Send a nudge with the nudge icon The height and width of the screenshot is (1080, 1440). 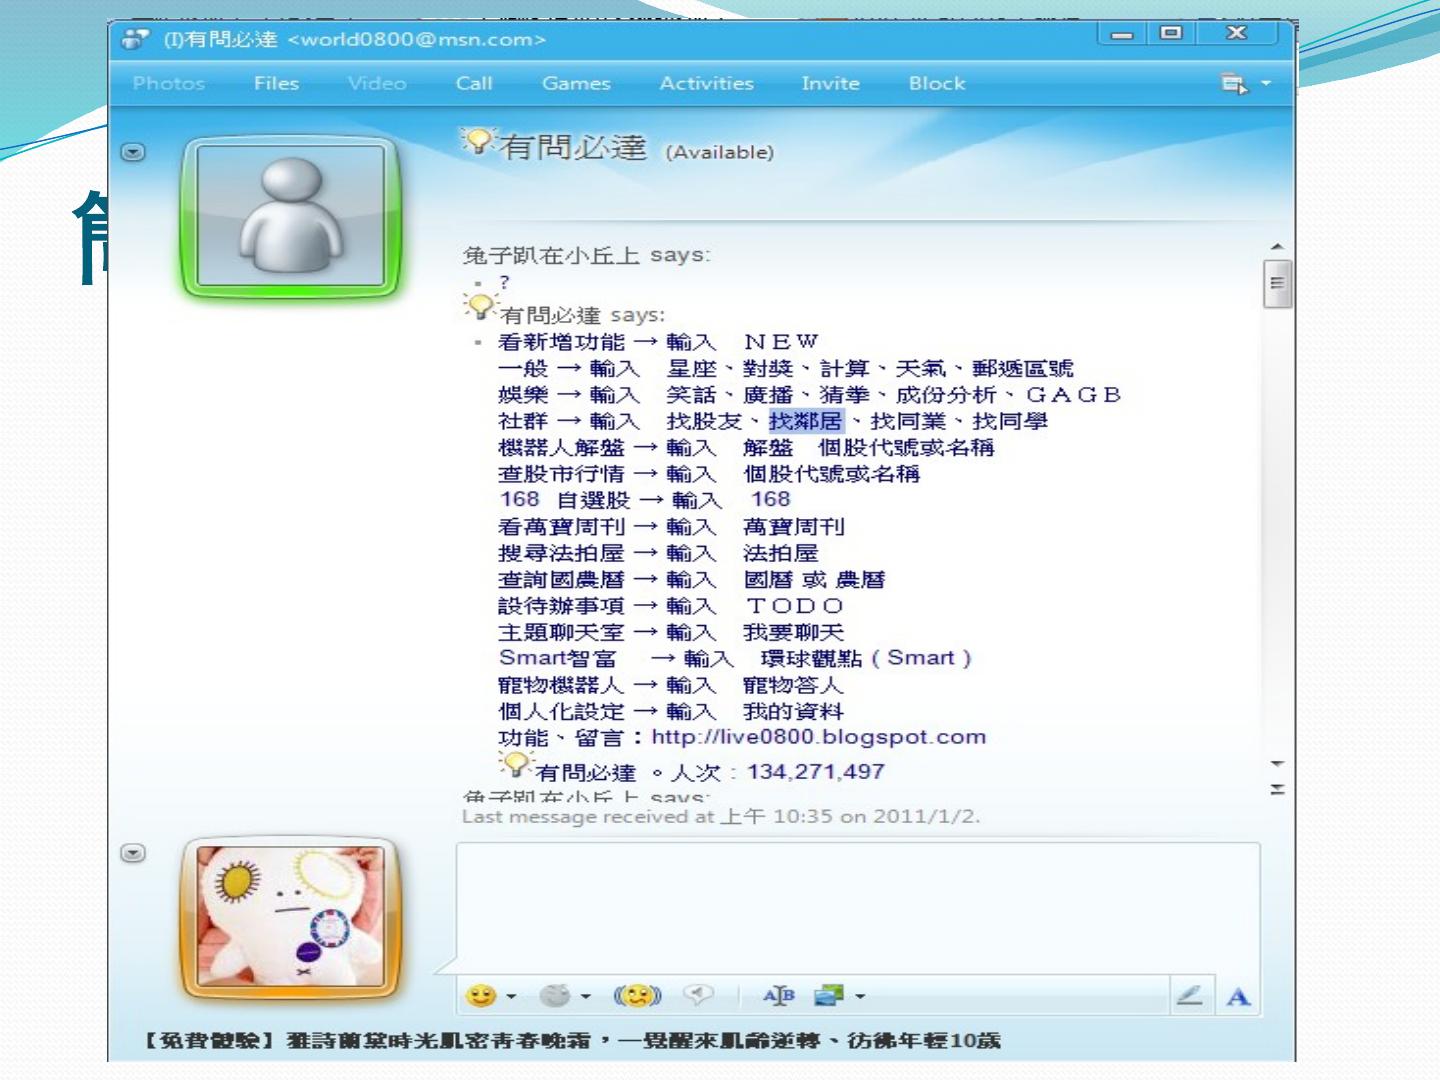[638, 996]
